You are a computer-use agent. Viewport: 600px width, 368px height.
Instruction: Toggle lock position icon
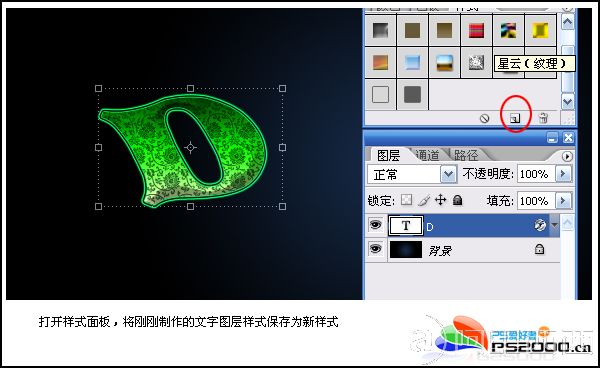coord(440,200)
